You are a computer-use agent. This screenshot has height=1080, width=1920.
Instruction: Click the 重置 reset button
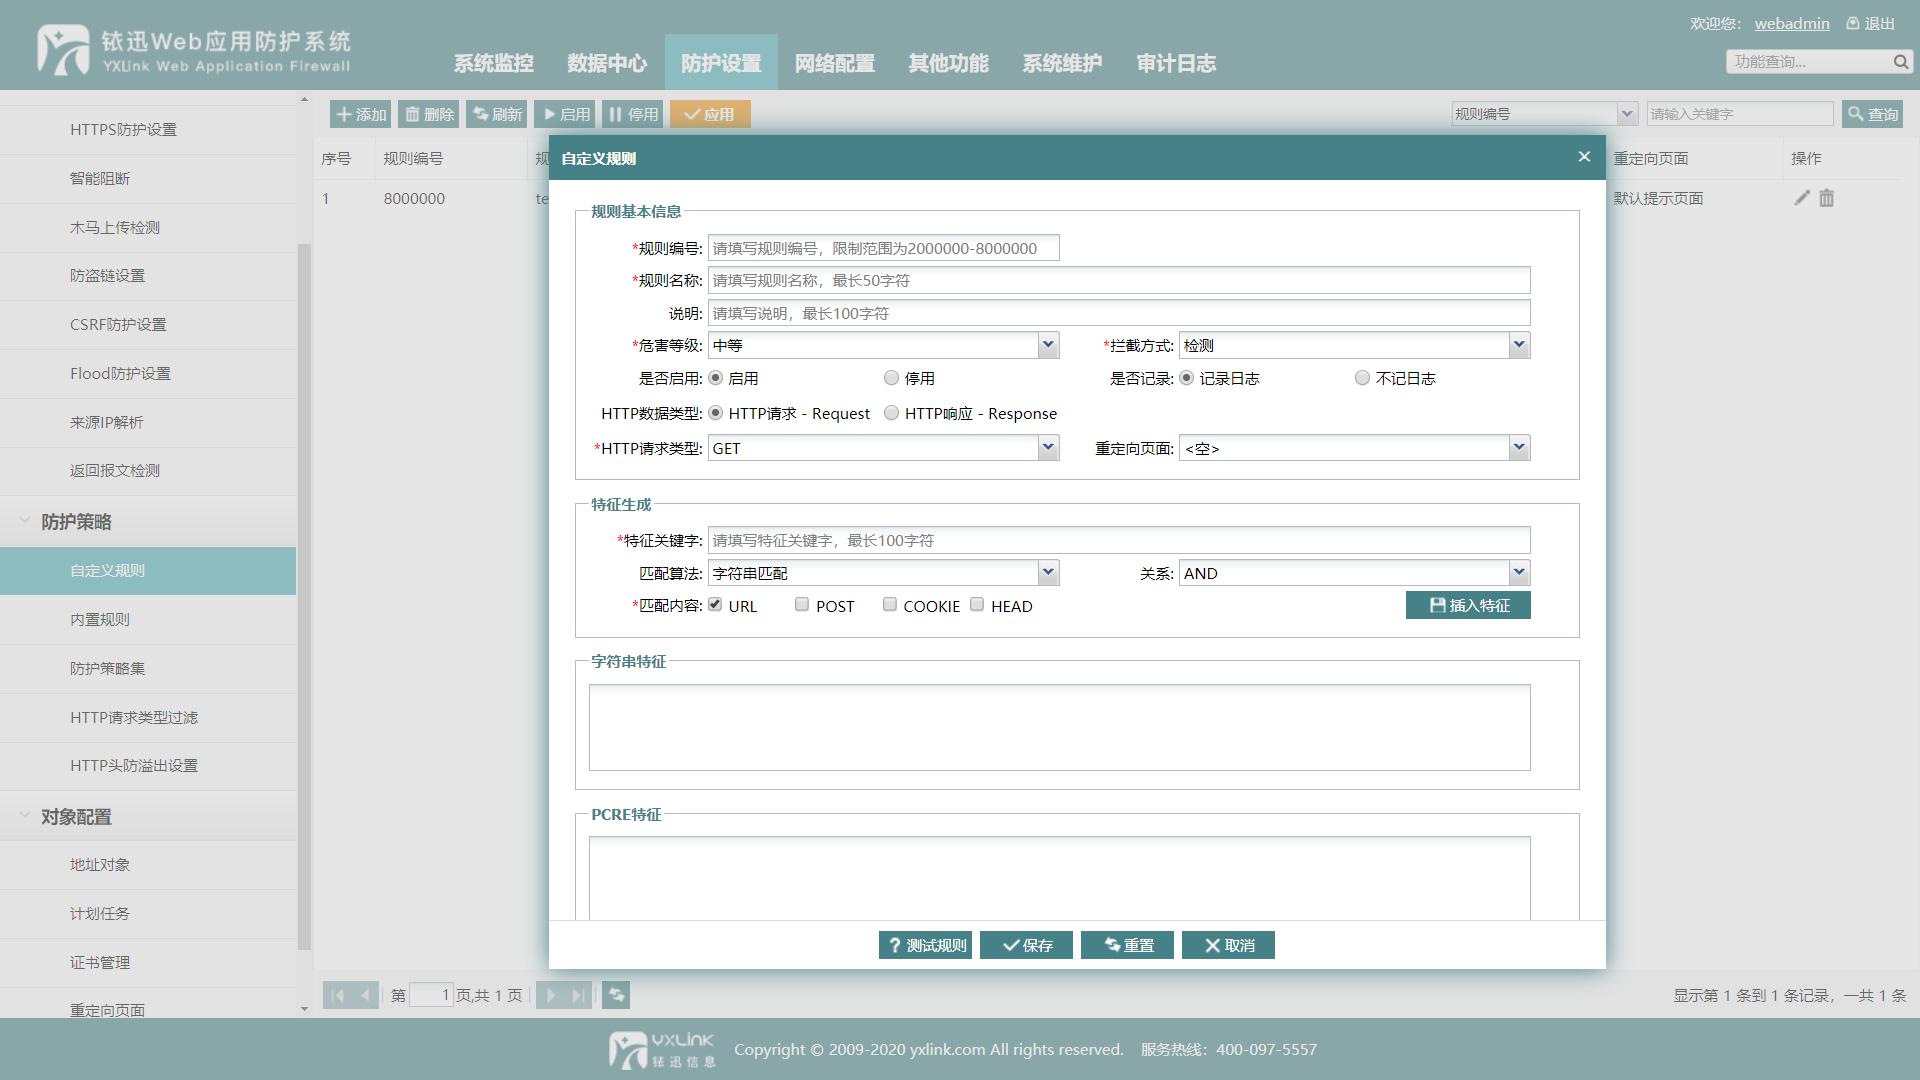[1127, 945]
